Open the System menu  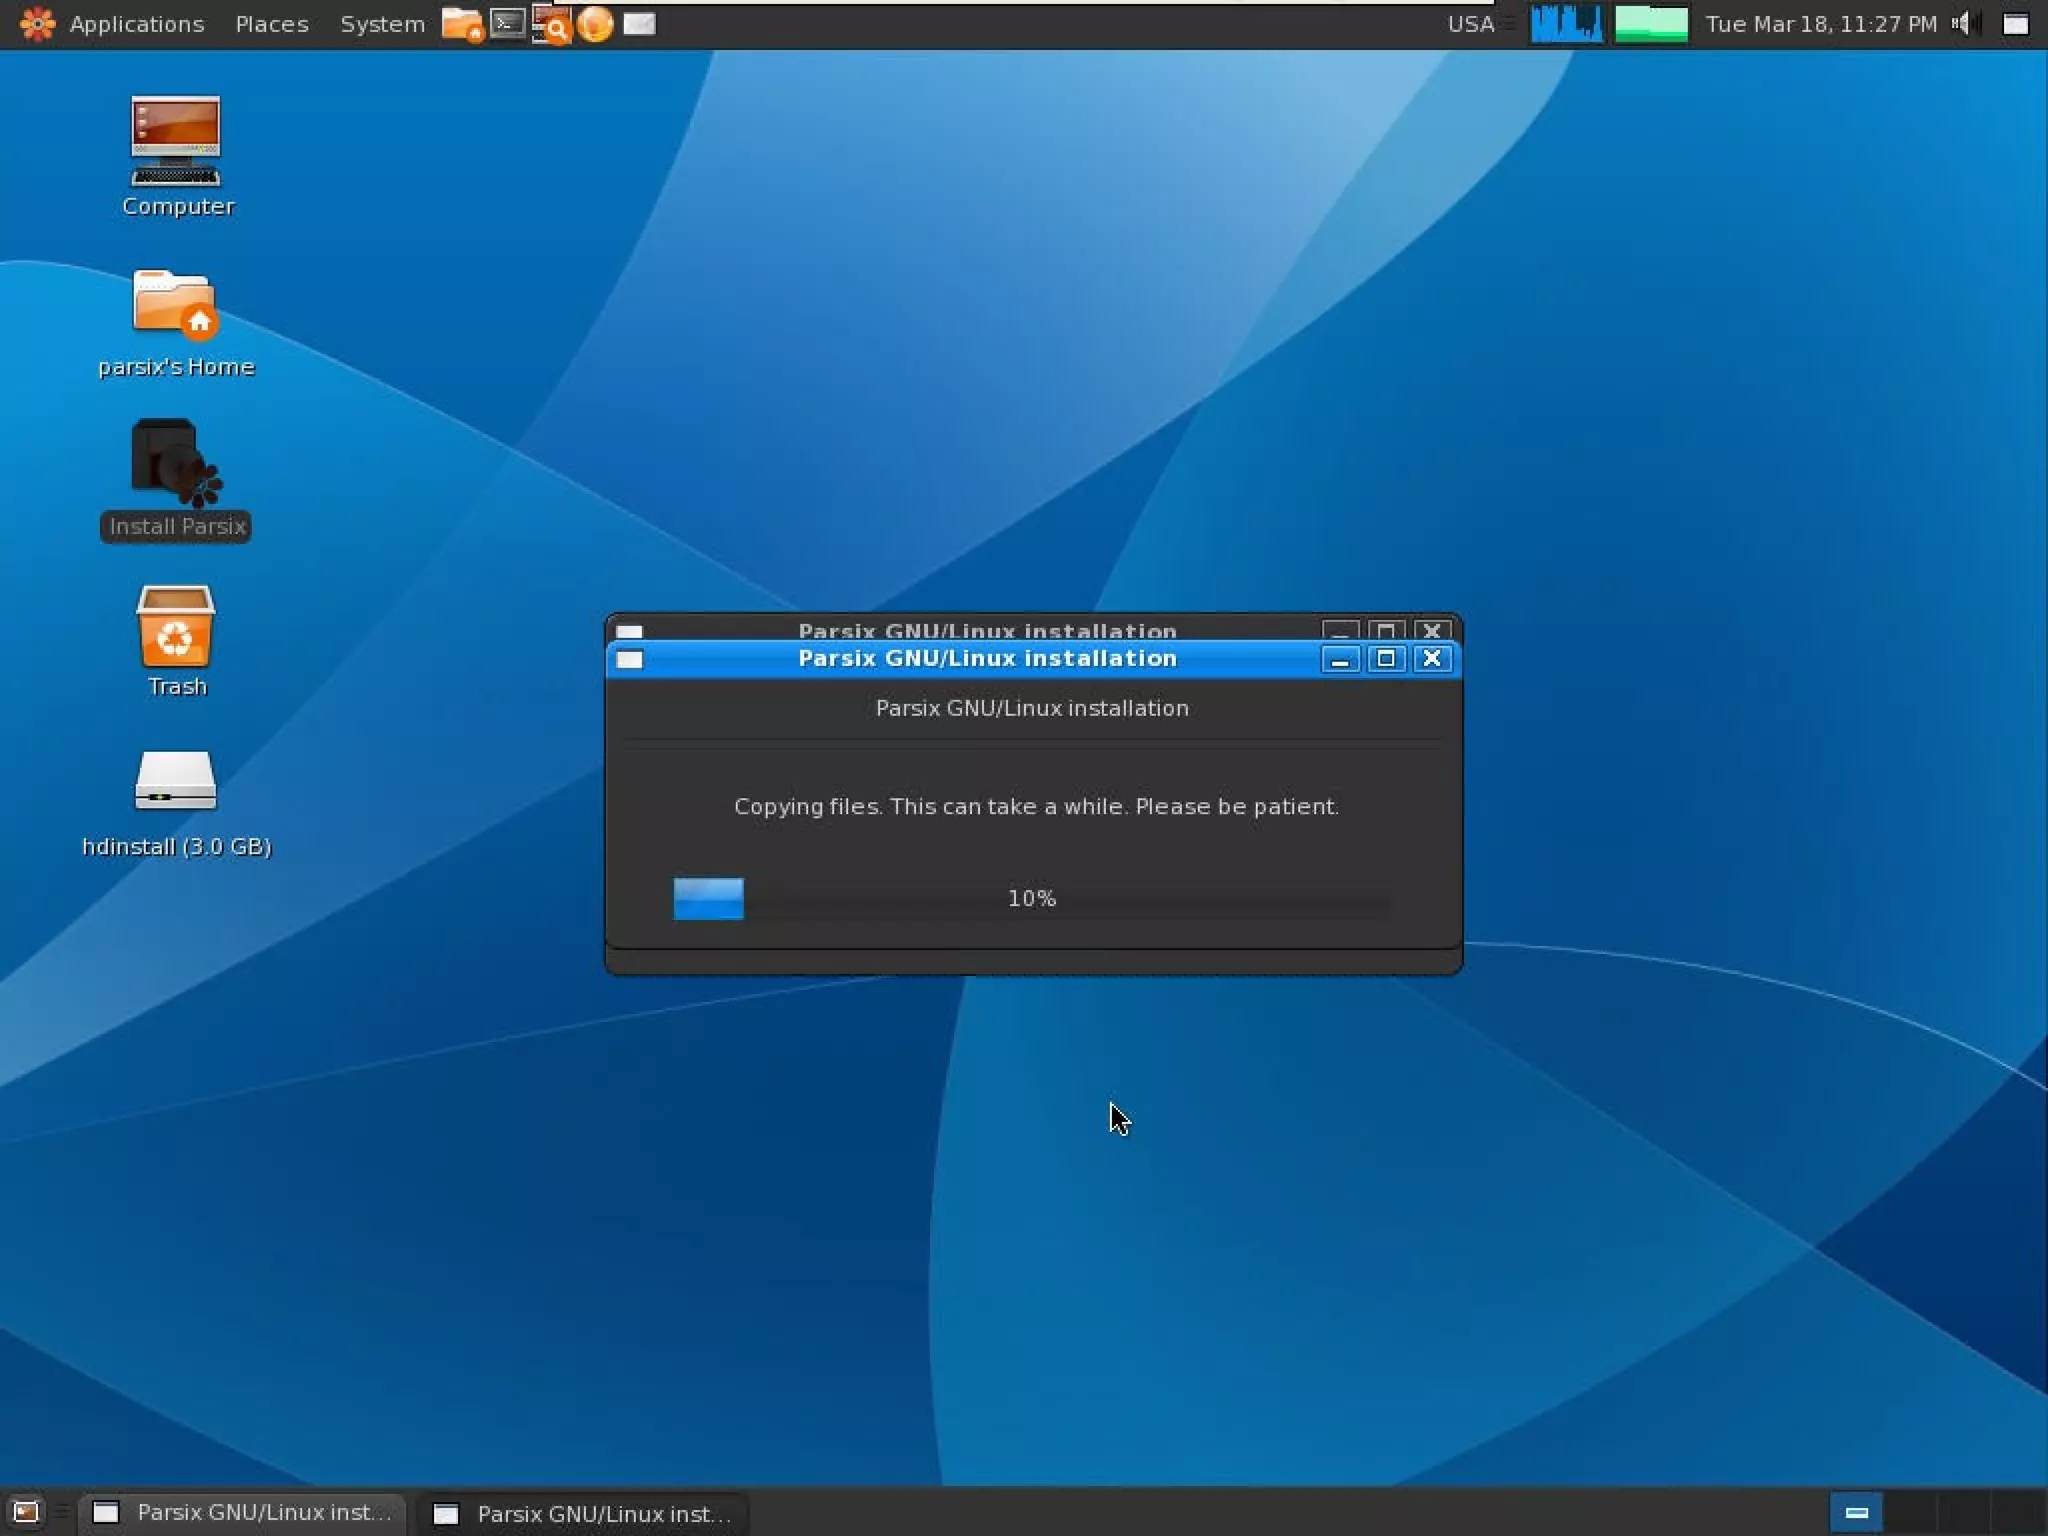(x=382, y=24)
